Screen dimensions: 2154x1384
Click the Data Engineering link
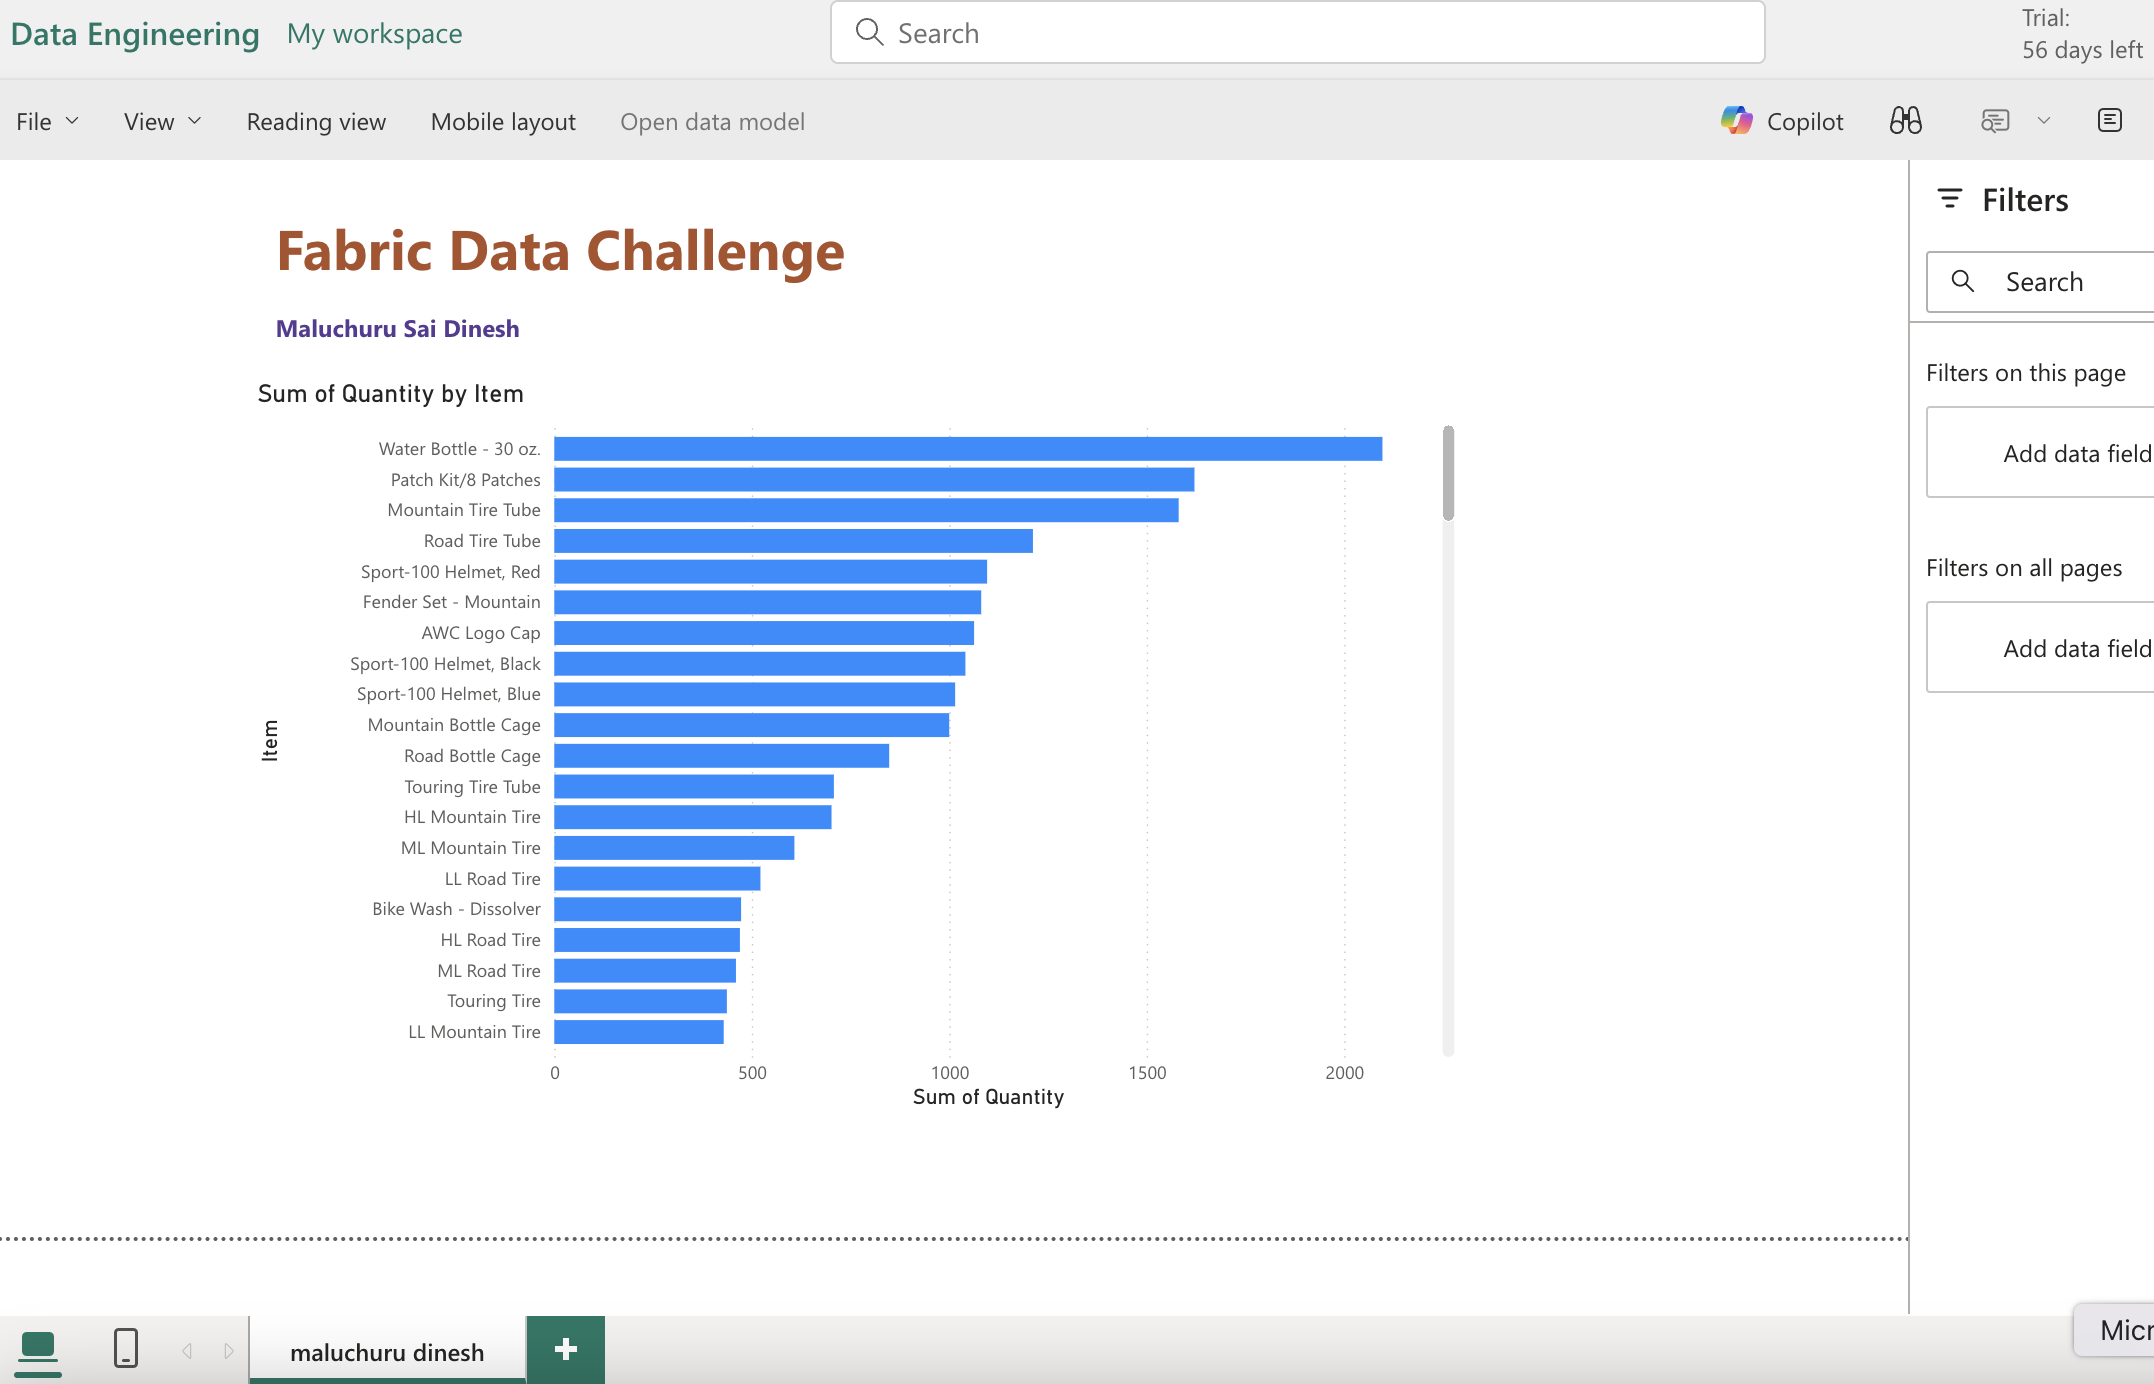(x=135, y=33)
